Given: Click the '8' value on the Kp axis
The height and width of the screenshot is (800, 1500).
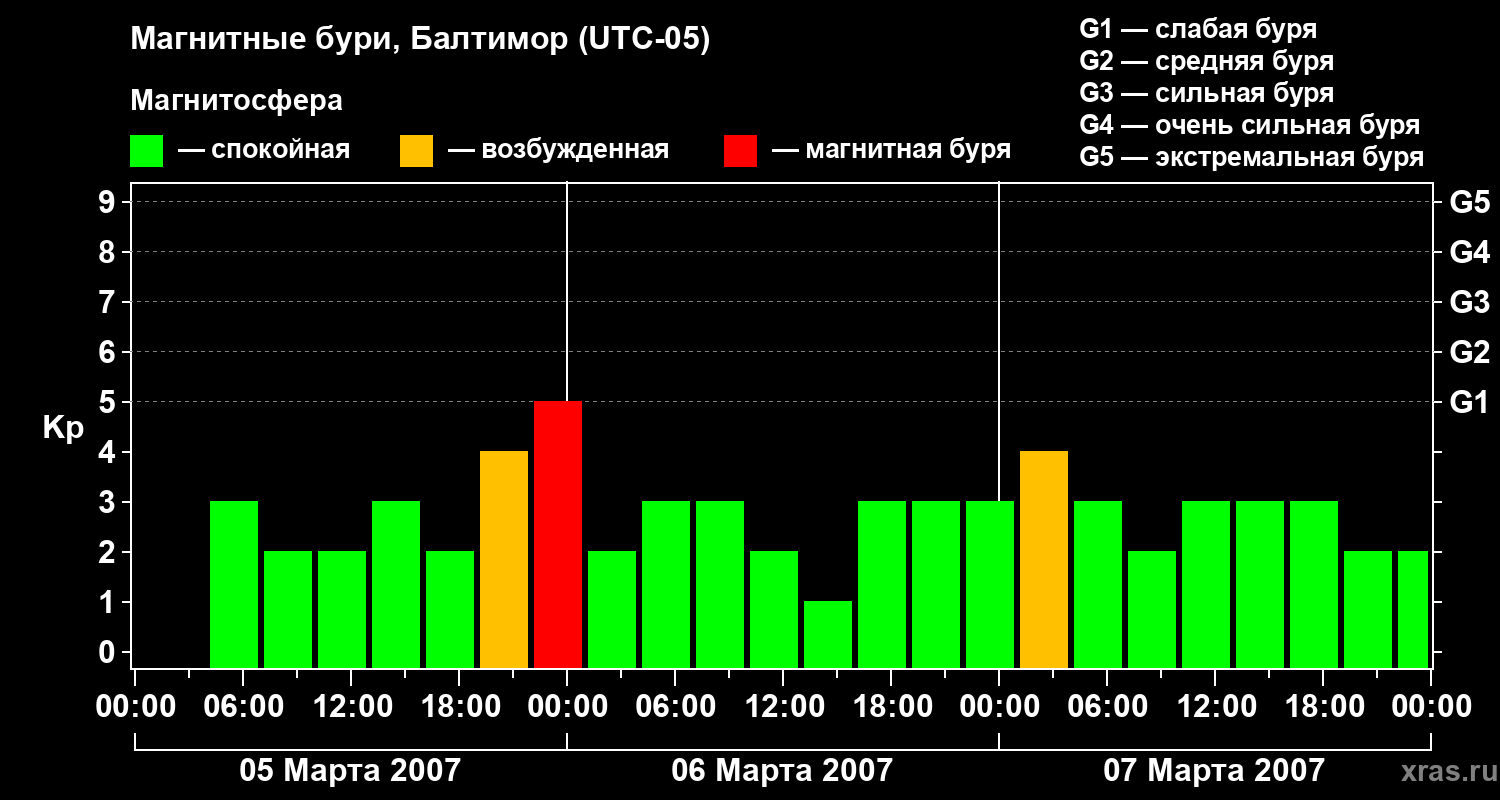Looking at the screenshot, I should pyautogui.click(x=109, y=252).
